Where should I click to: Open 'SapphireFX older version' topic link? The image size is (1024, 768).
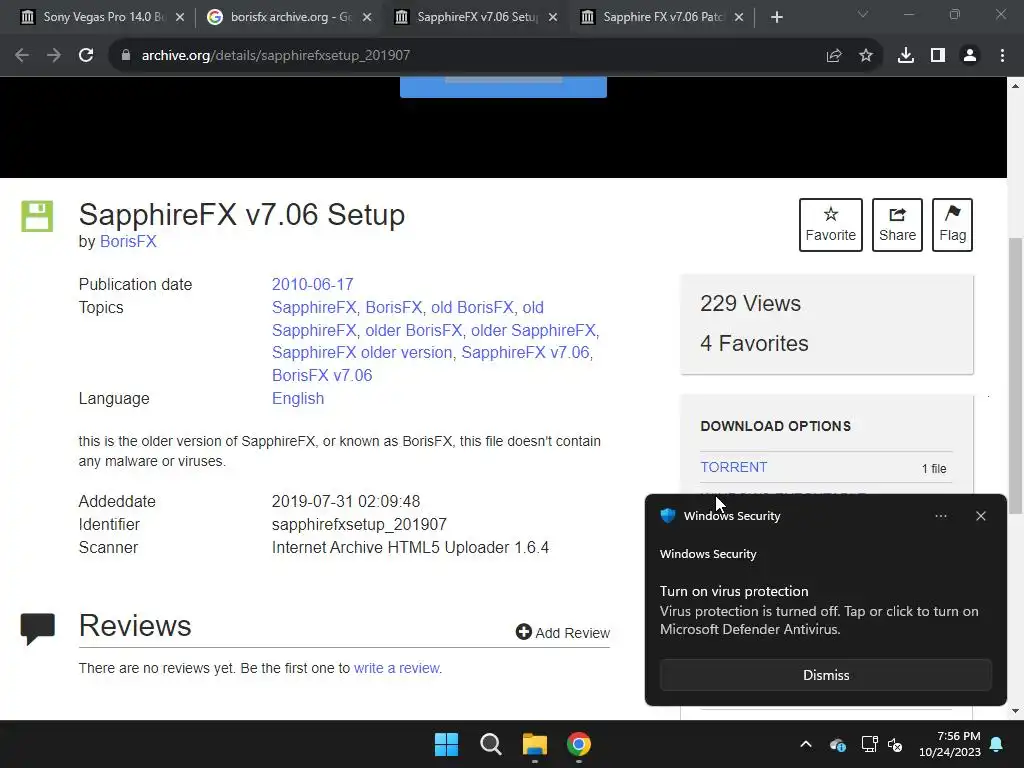[362, 353]
